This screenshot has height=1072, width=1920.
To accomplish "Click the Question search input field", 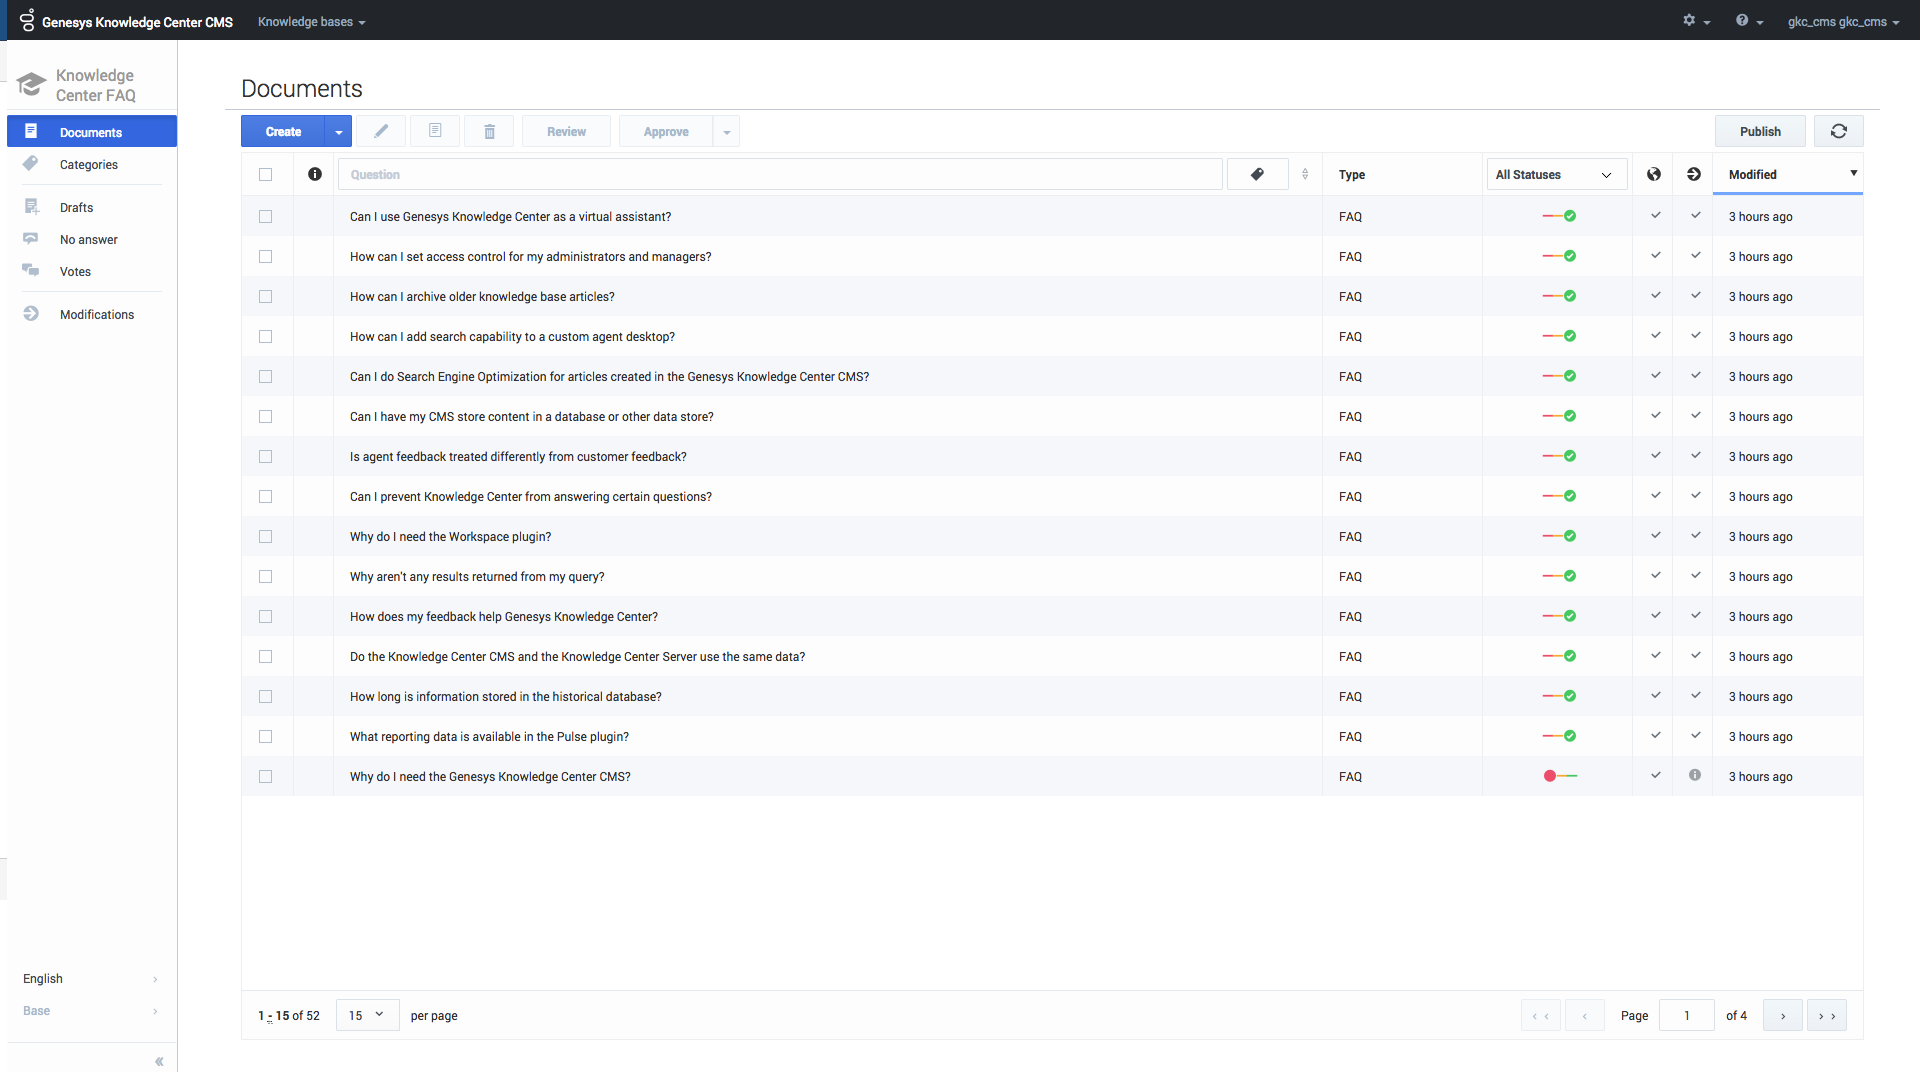I will [x=780, y=174].
